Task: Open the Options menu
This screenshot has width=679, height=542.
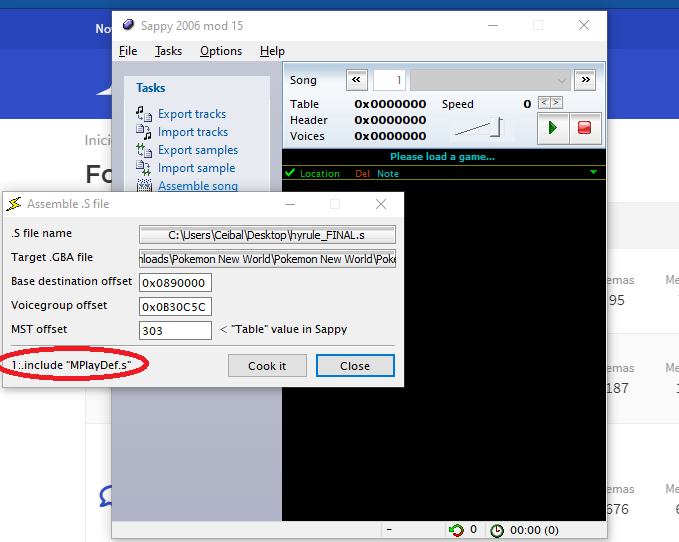Action: coord(220,51)
